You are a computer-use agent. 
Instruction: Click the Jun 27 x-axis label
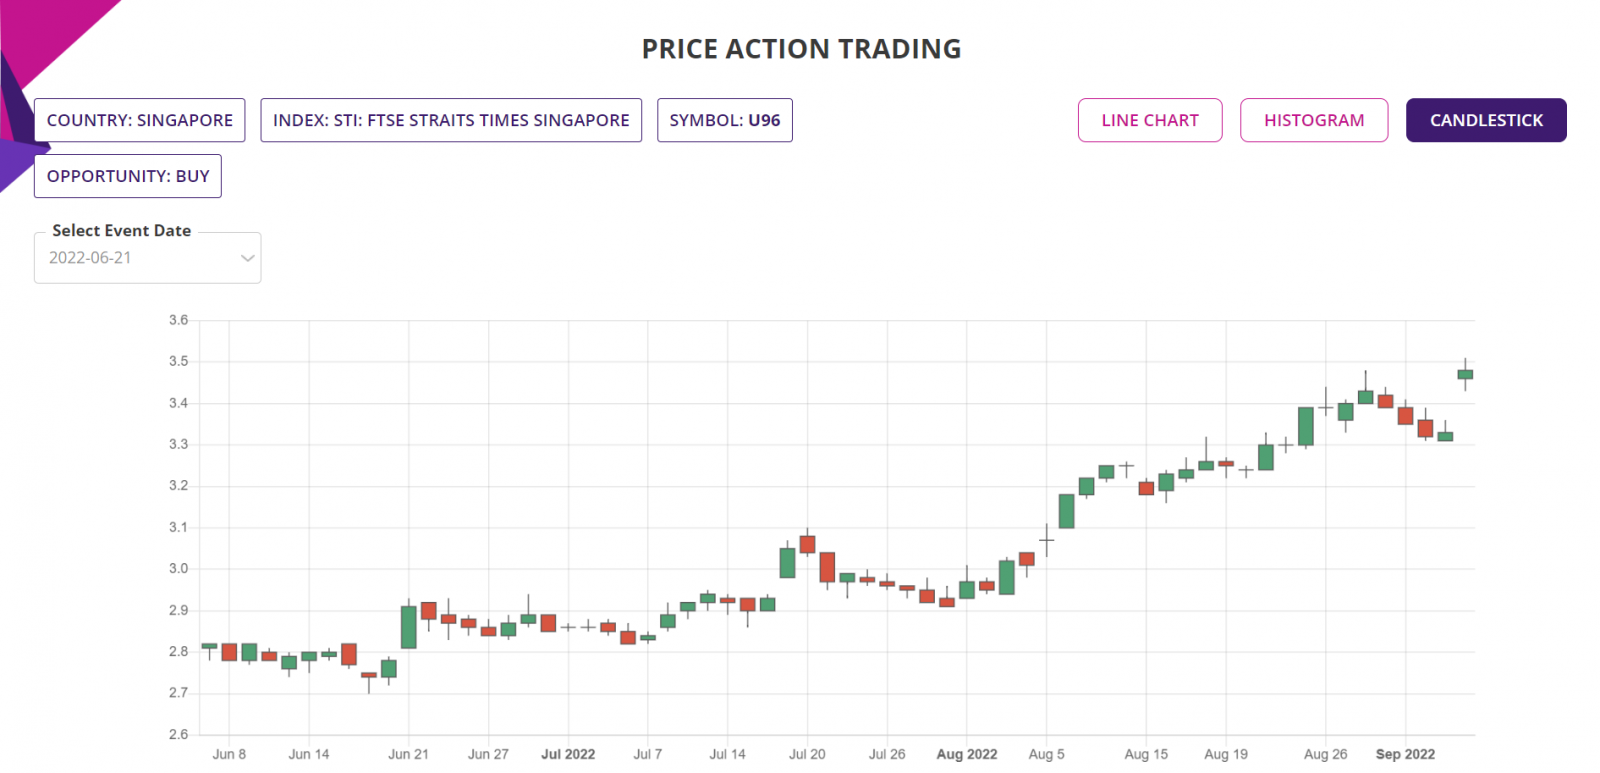click(488, 754)
